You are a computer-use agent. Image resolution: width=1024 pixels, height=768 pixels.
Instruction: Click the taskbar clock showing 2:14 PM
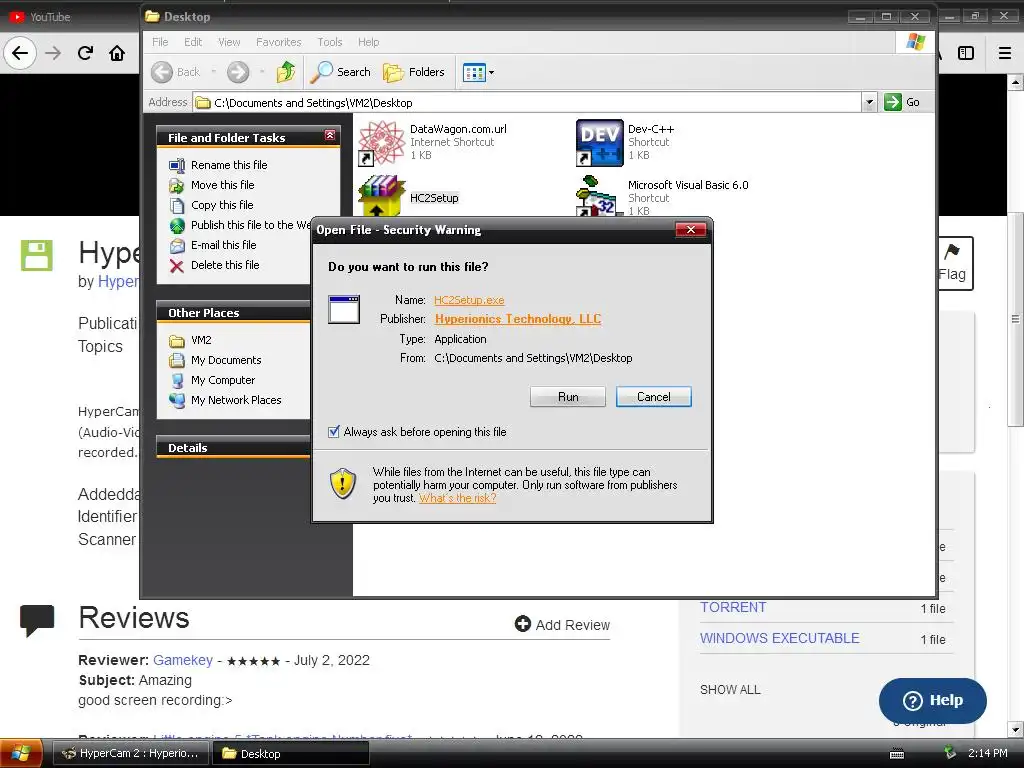click(987, 753)
